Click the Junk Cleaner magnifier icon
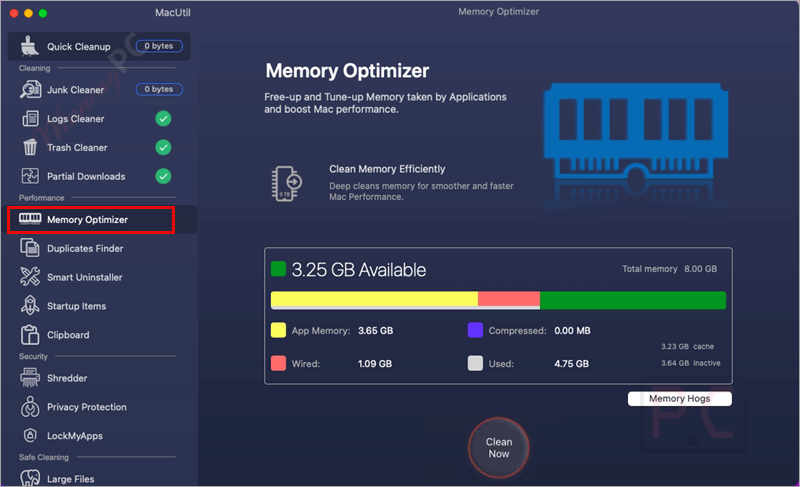The height and width of the screenshot is (487, 800). coord(30,90)
